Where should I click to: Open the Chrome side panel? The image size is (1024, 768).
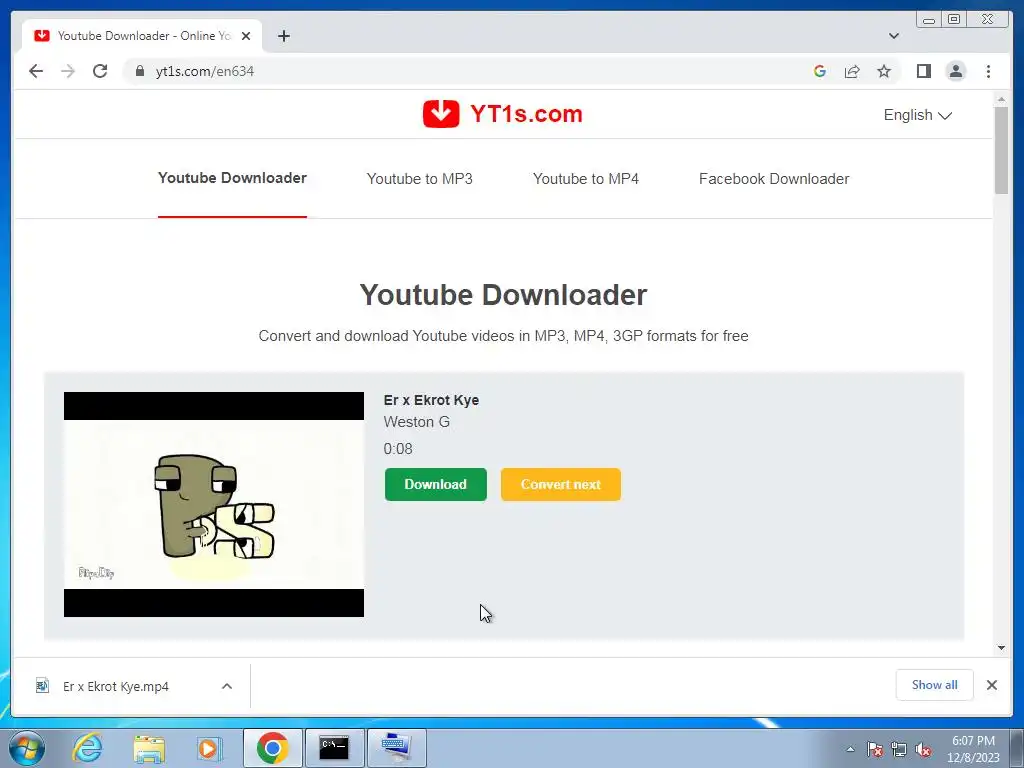point(923,71)
